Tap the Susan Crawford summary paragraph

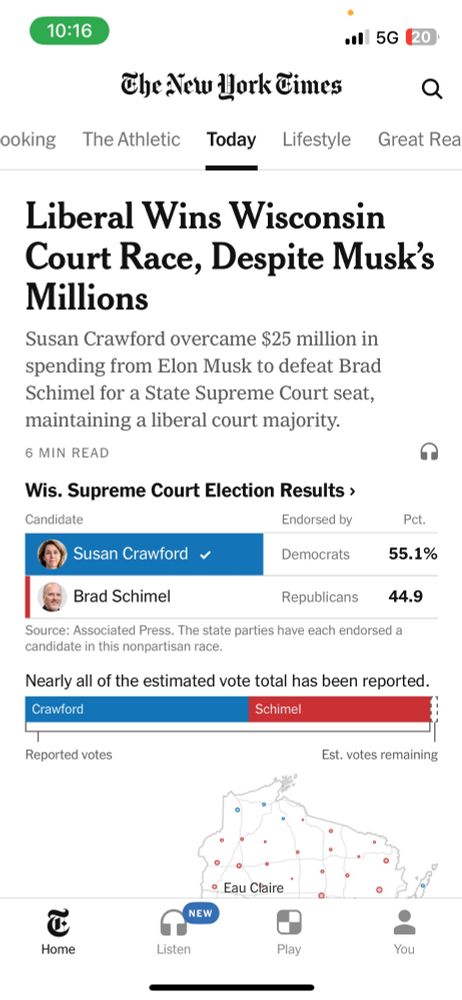click(x=204, y=379)
